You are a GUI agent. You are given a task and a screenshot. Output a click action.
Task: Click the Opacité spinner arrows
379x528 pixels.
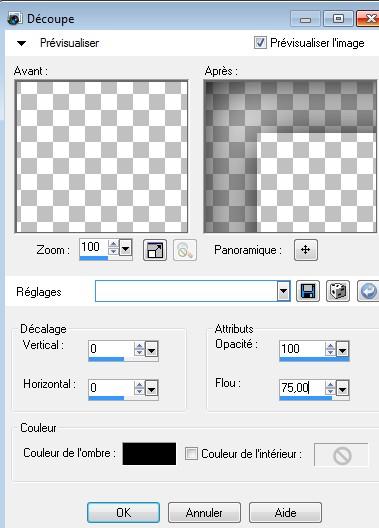[x=331, y=349]
